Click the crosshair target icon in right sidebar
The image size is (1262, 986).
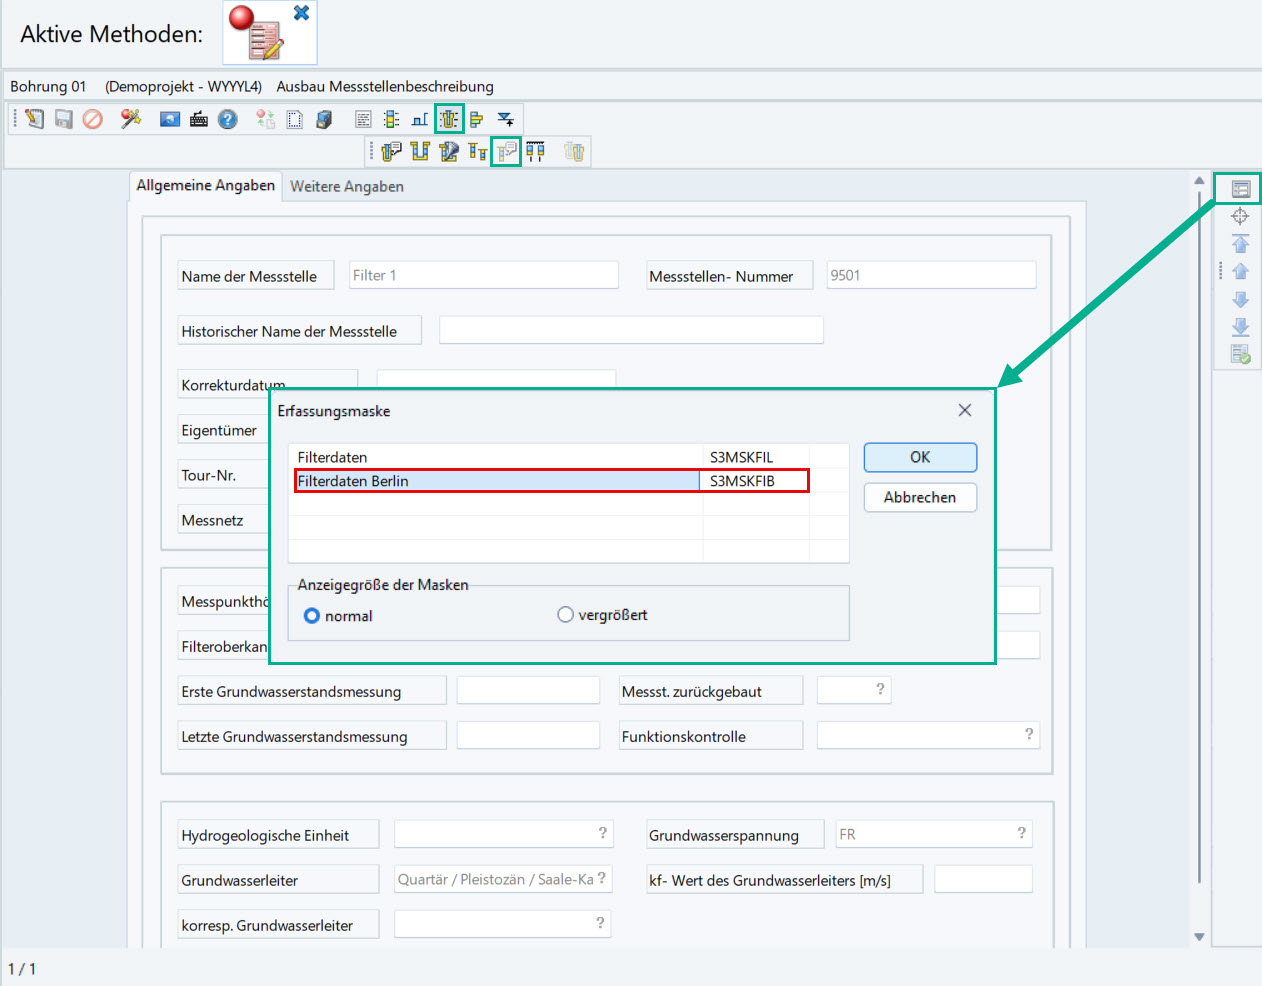(x=1240, y=216)
